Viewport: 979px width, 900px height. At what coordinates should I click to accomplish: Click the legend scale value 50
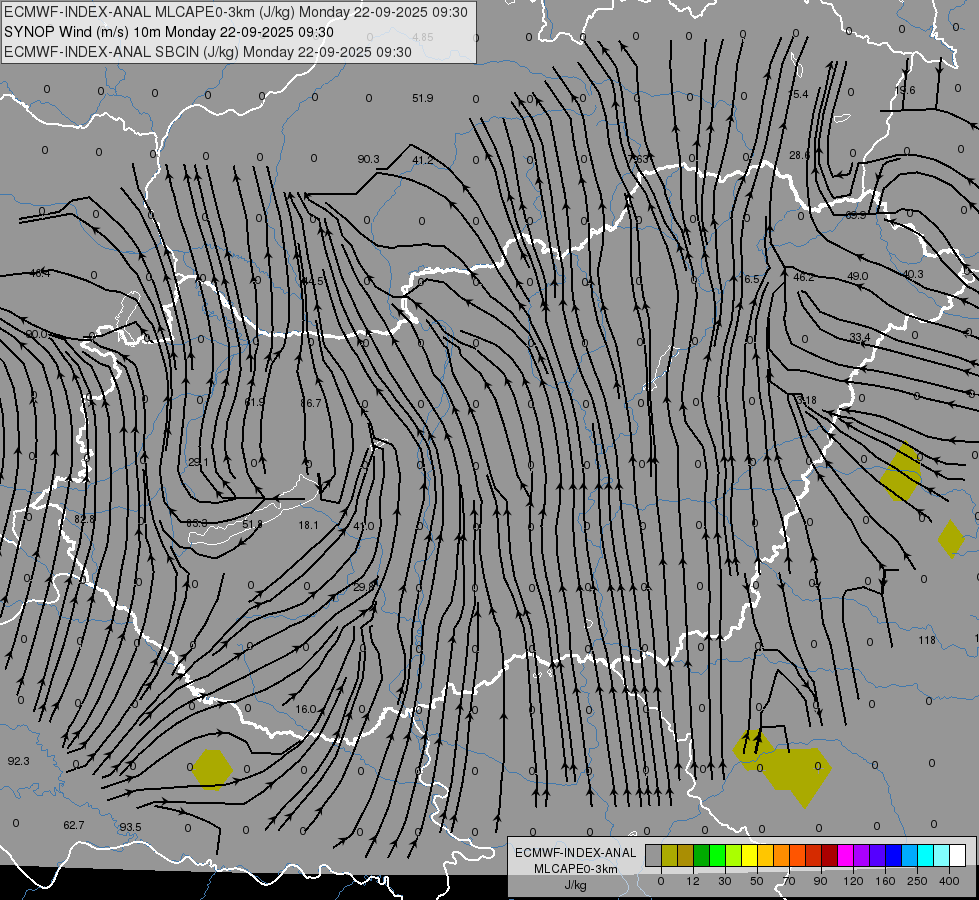tap(756, 881)
